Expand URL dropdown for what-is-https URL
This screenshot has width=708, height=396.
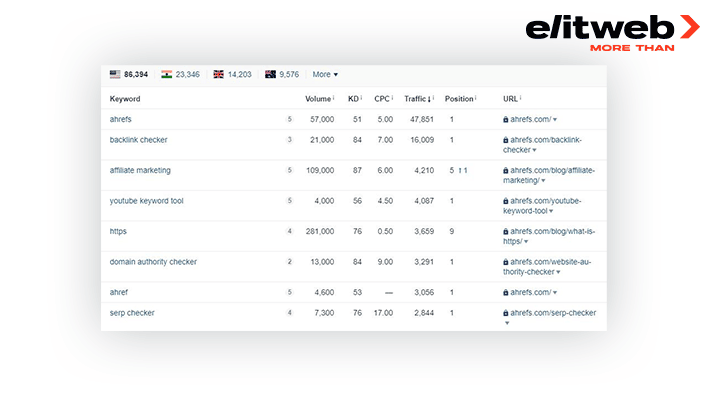pos(526,242)
